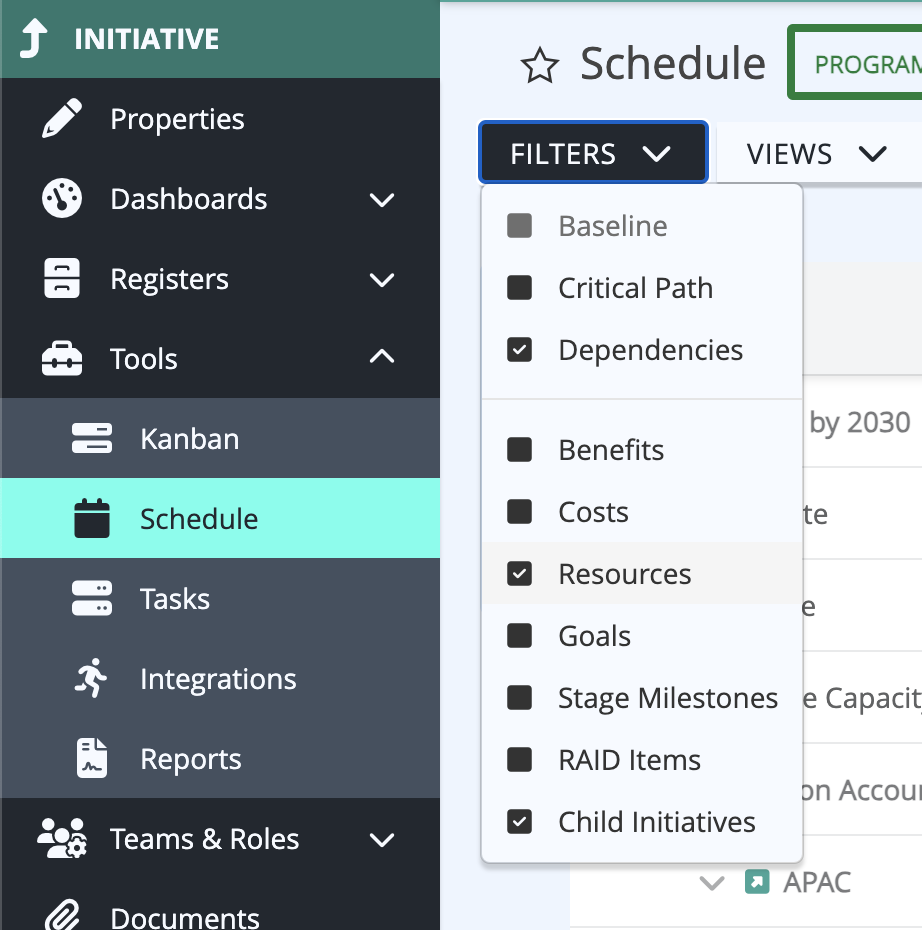Enable the Critical Path checkbox
This screenshot has height=930, width=922.
[x=519, y=288]
